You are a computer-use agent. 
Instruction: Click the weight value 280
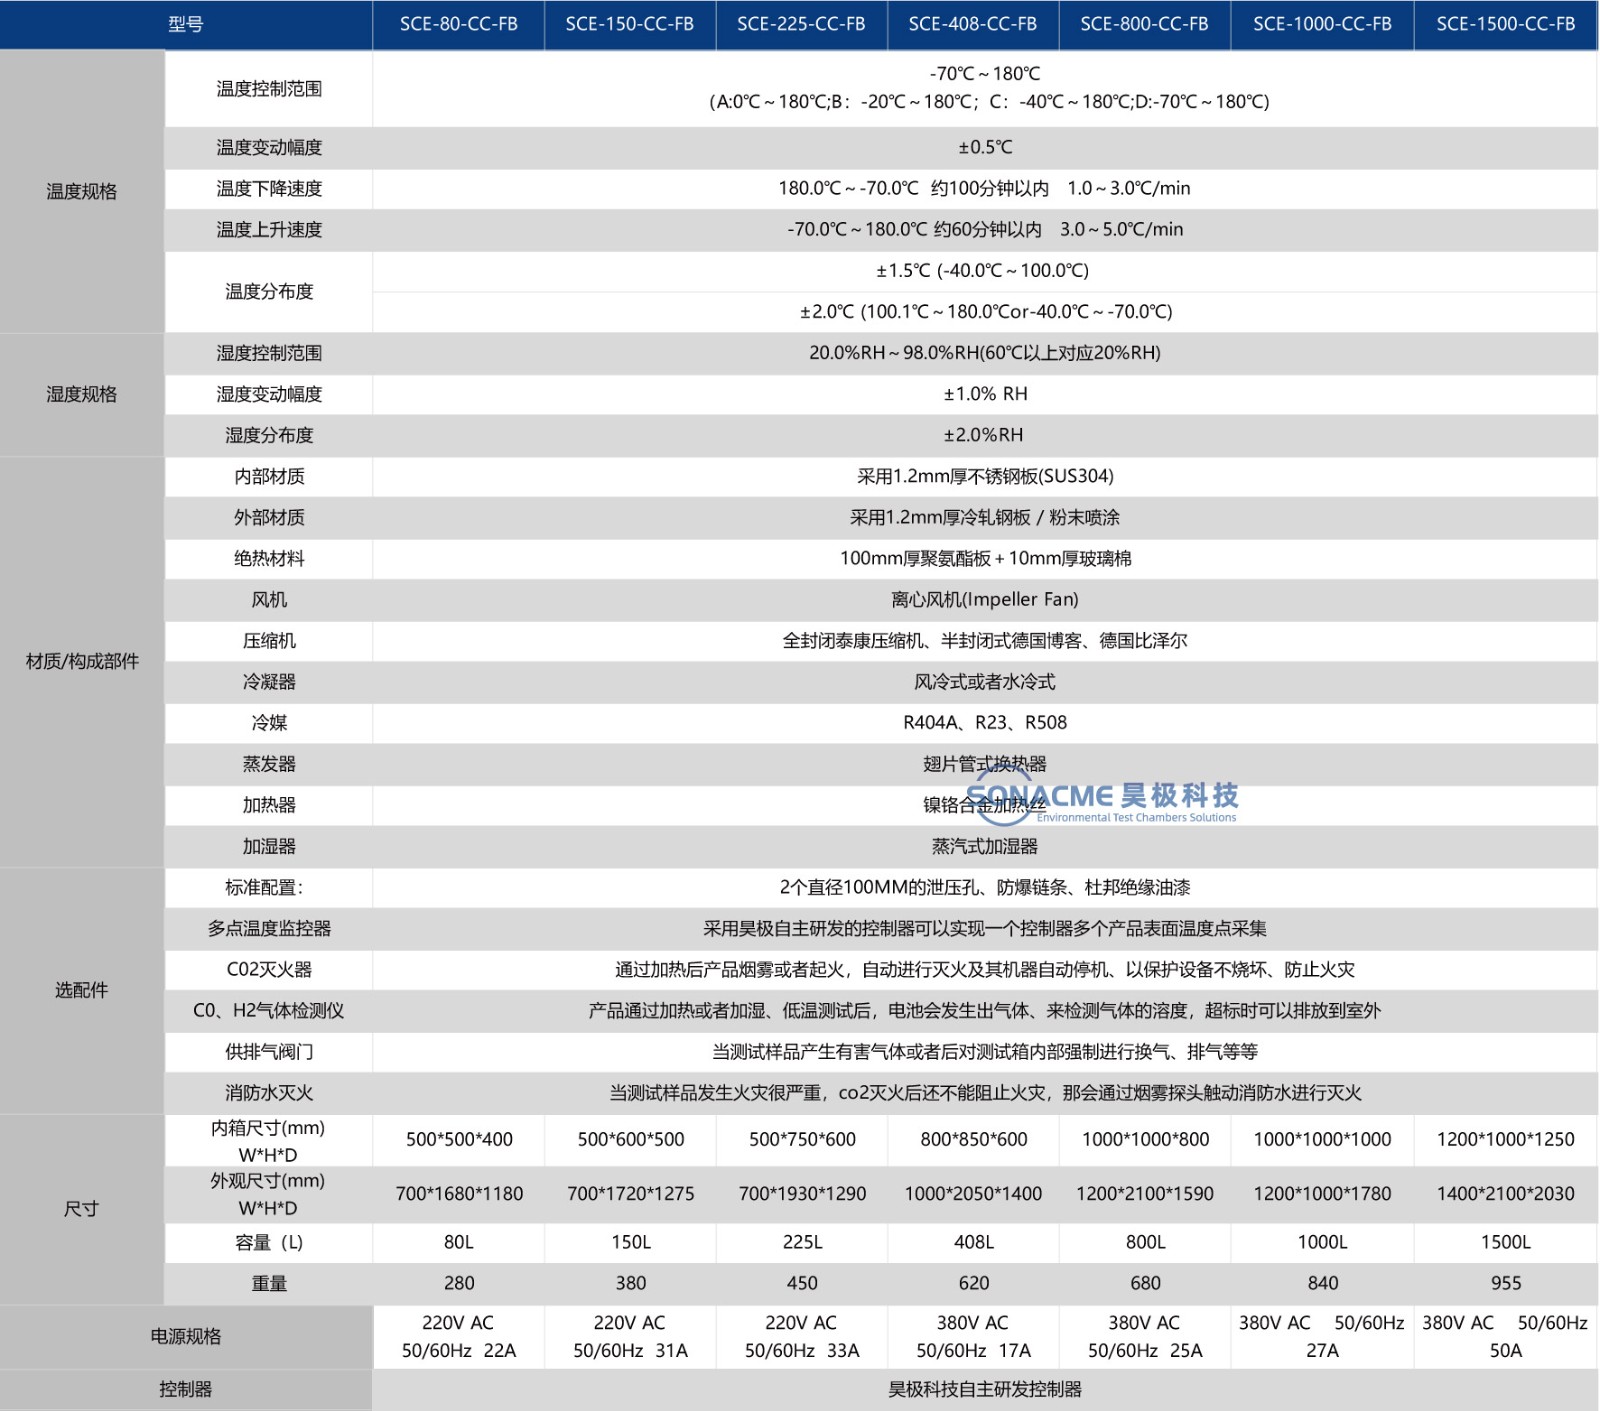coord(459,1283)
